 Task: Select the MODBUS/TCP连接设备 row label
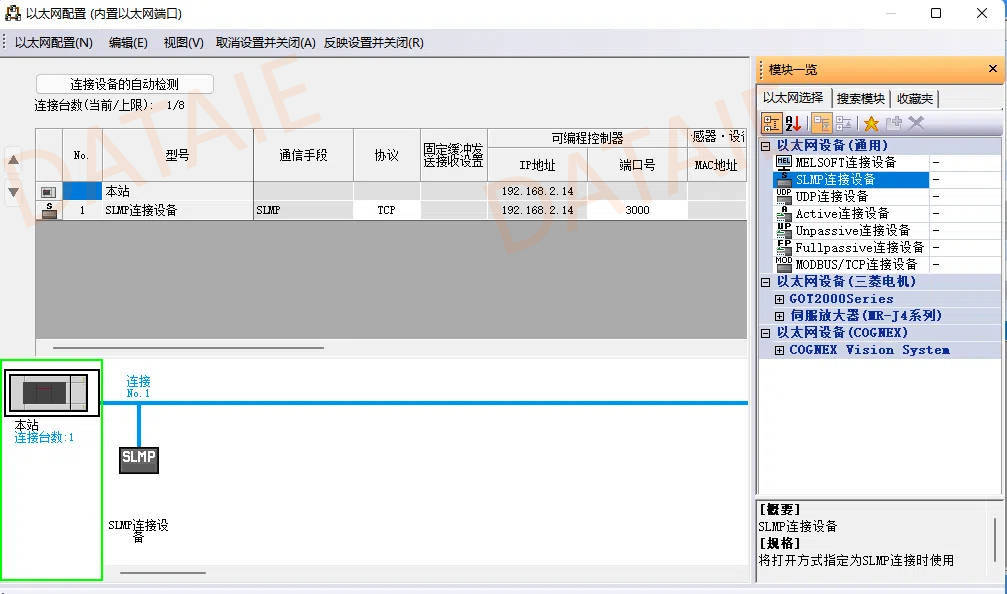856,265
